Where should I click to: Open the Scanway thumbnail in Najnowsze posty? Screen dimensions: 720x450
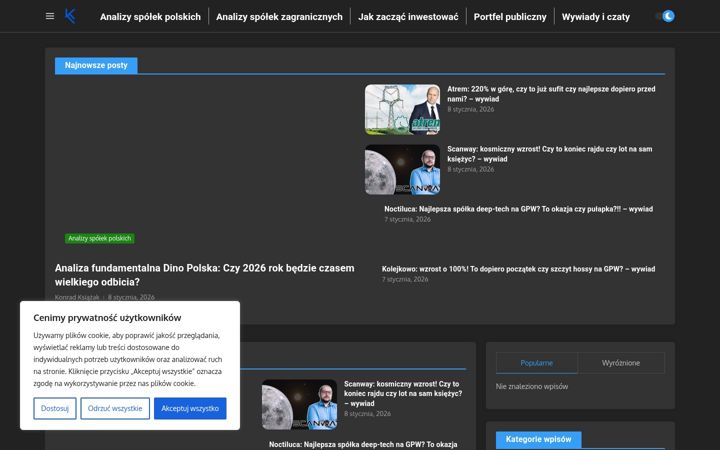[402, 169]
